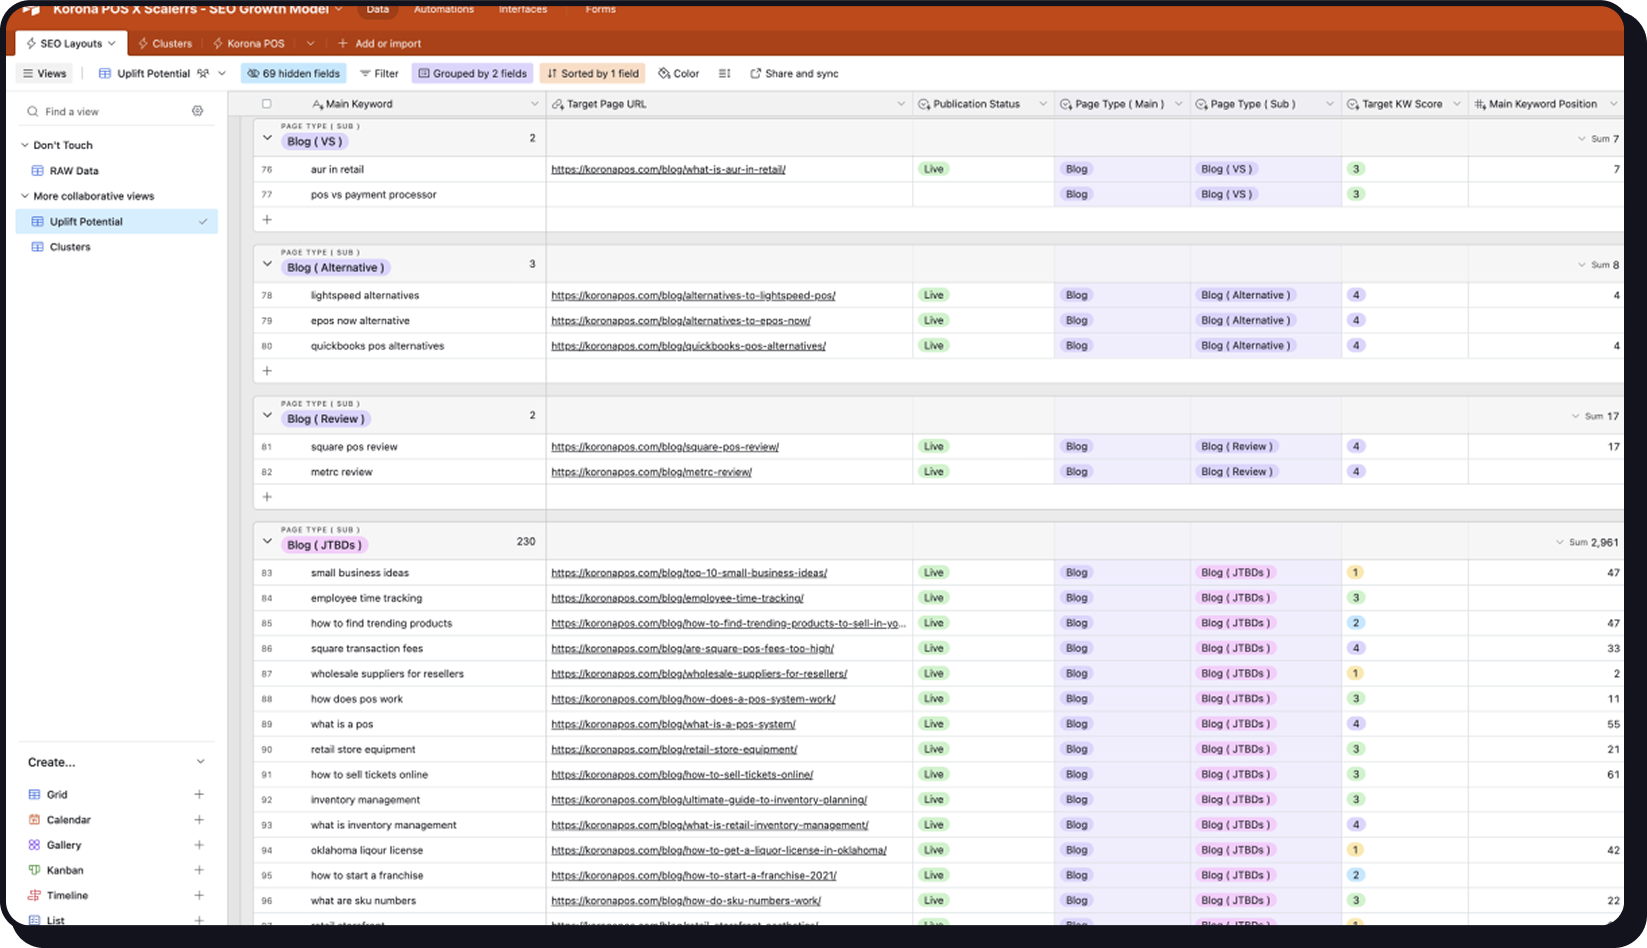Open the Forms top tab
This screenshot has height=948, width=1647.
point(601,9)
